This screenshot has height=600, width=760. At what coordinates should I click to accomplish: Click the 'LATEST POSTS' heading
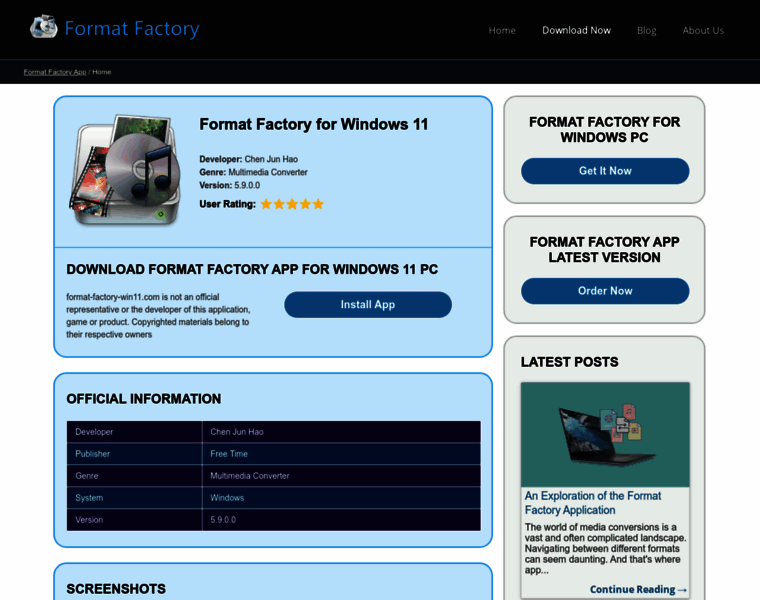pos(570,362)
